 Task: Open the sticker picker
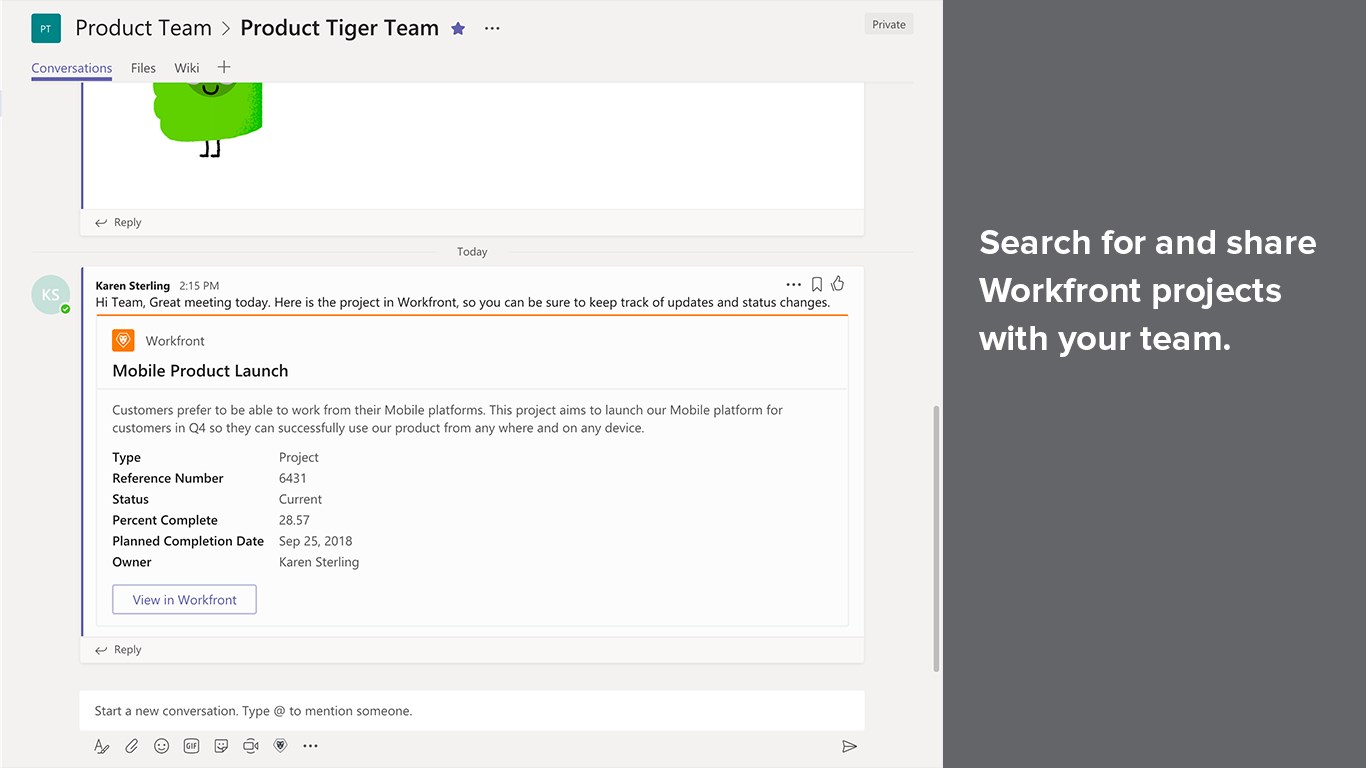(x=221, y=746)
